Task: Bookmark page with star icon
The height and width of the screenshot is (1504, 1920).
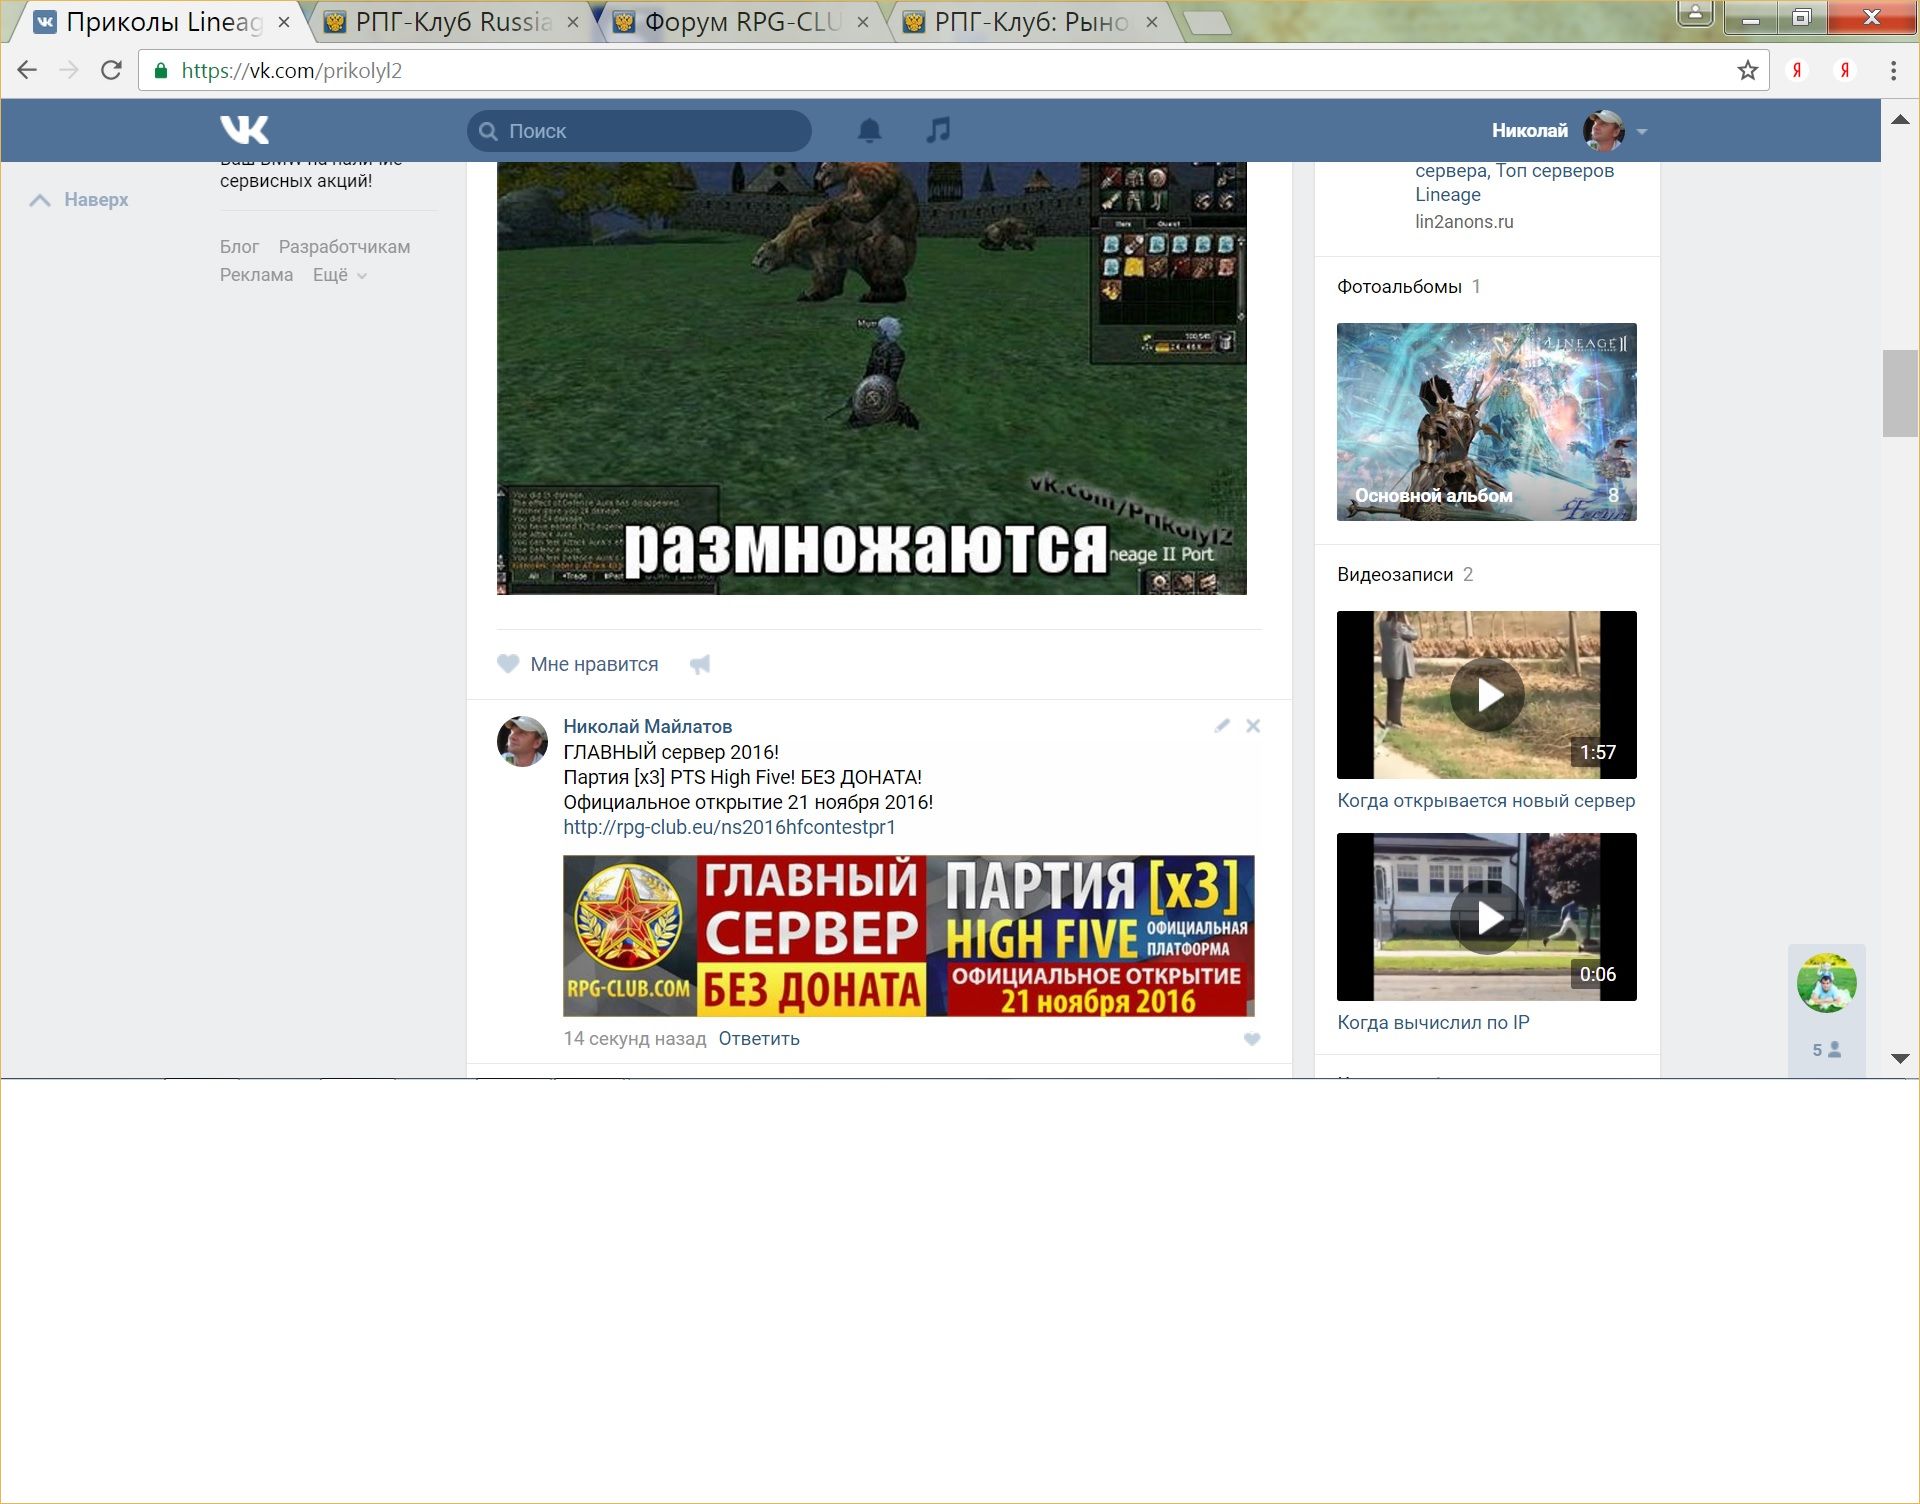Action: tap(1747, 70)
